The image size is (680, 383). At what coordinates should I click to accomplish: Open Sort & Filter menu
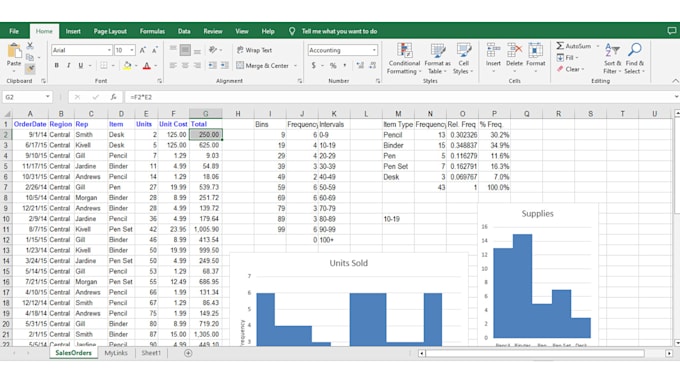coord(612,58)
